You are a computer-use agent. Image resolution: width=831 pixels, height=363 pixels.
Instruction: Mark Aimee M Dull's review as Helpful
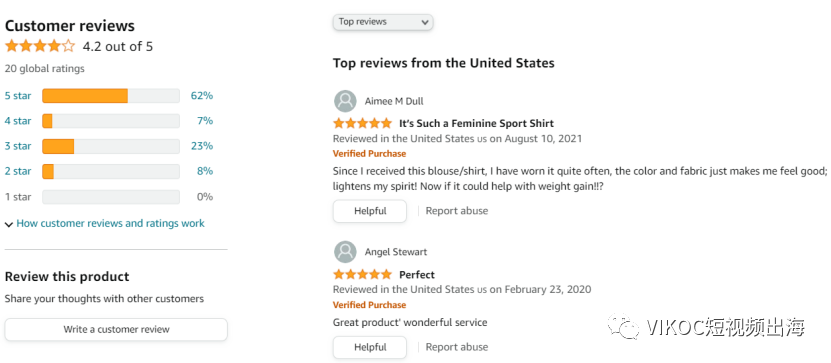point(370,211)
